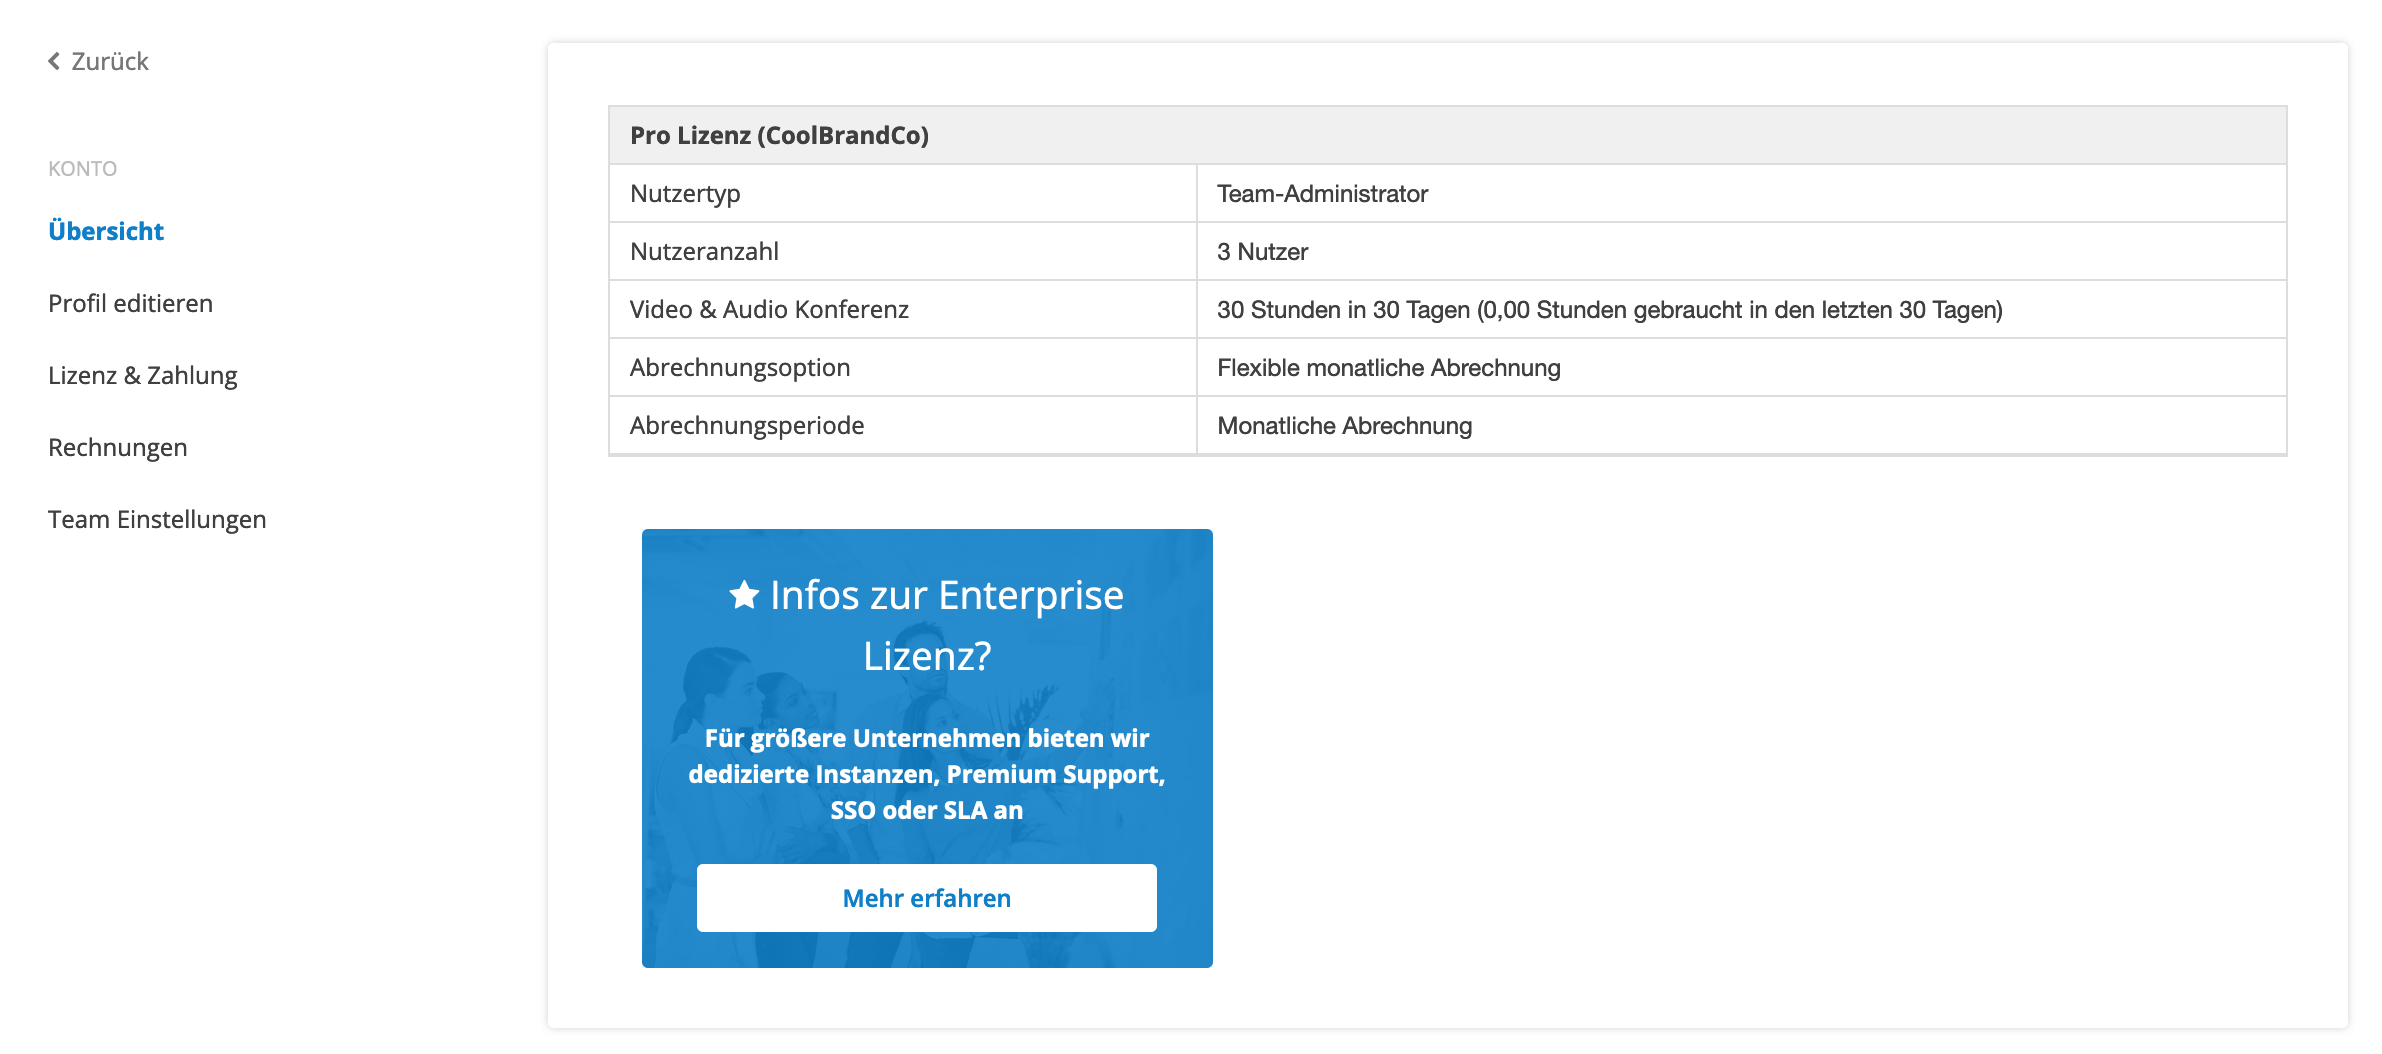Click the star icon on Enterprise banner
The width and height of the screenshot is (2382, 1054).
(744, 595)
